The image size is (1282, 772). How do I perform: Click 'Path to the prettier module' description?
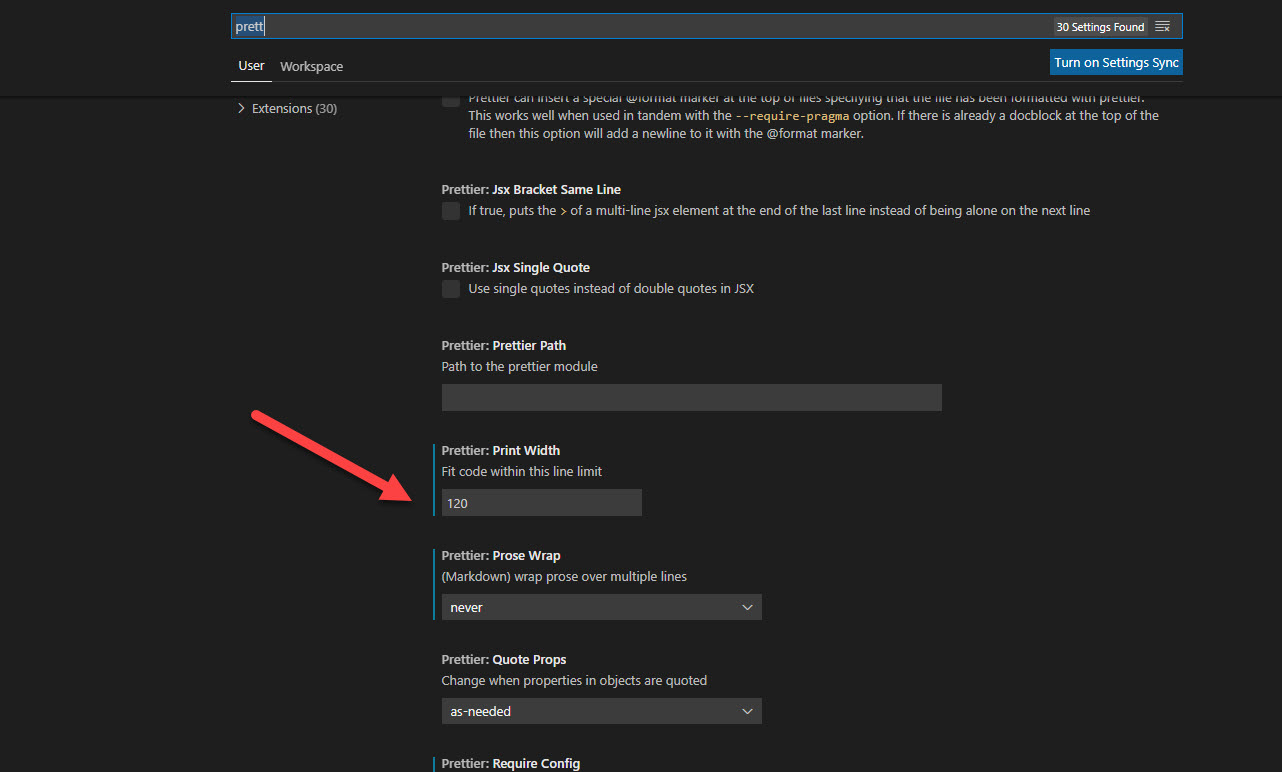[x=520, y=366]
